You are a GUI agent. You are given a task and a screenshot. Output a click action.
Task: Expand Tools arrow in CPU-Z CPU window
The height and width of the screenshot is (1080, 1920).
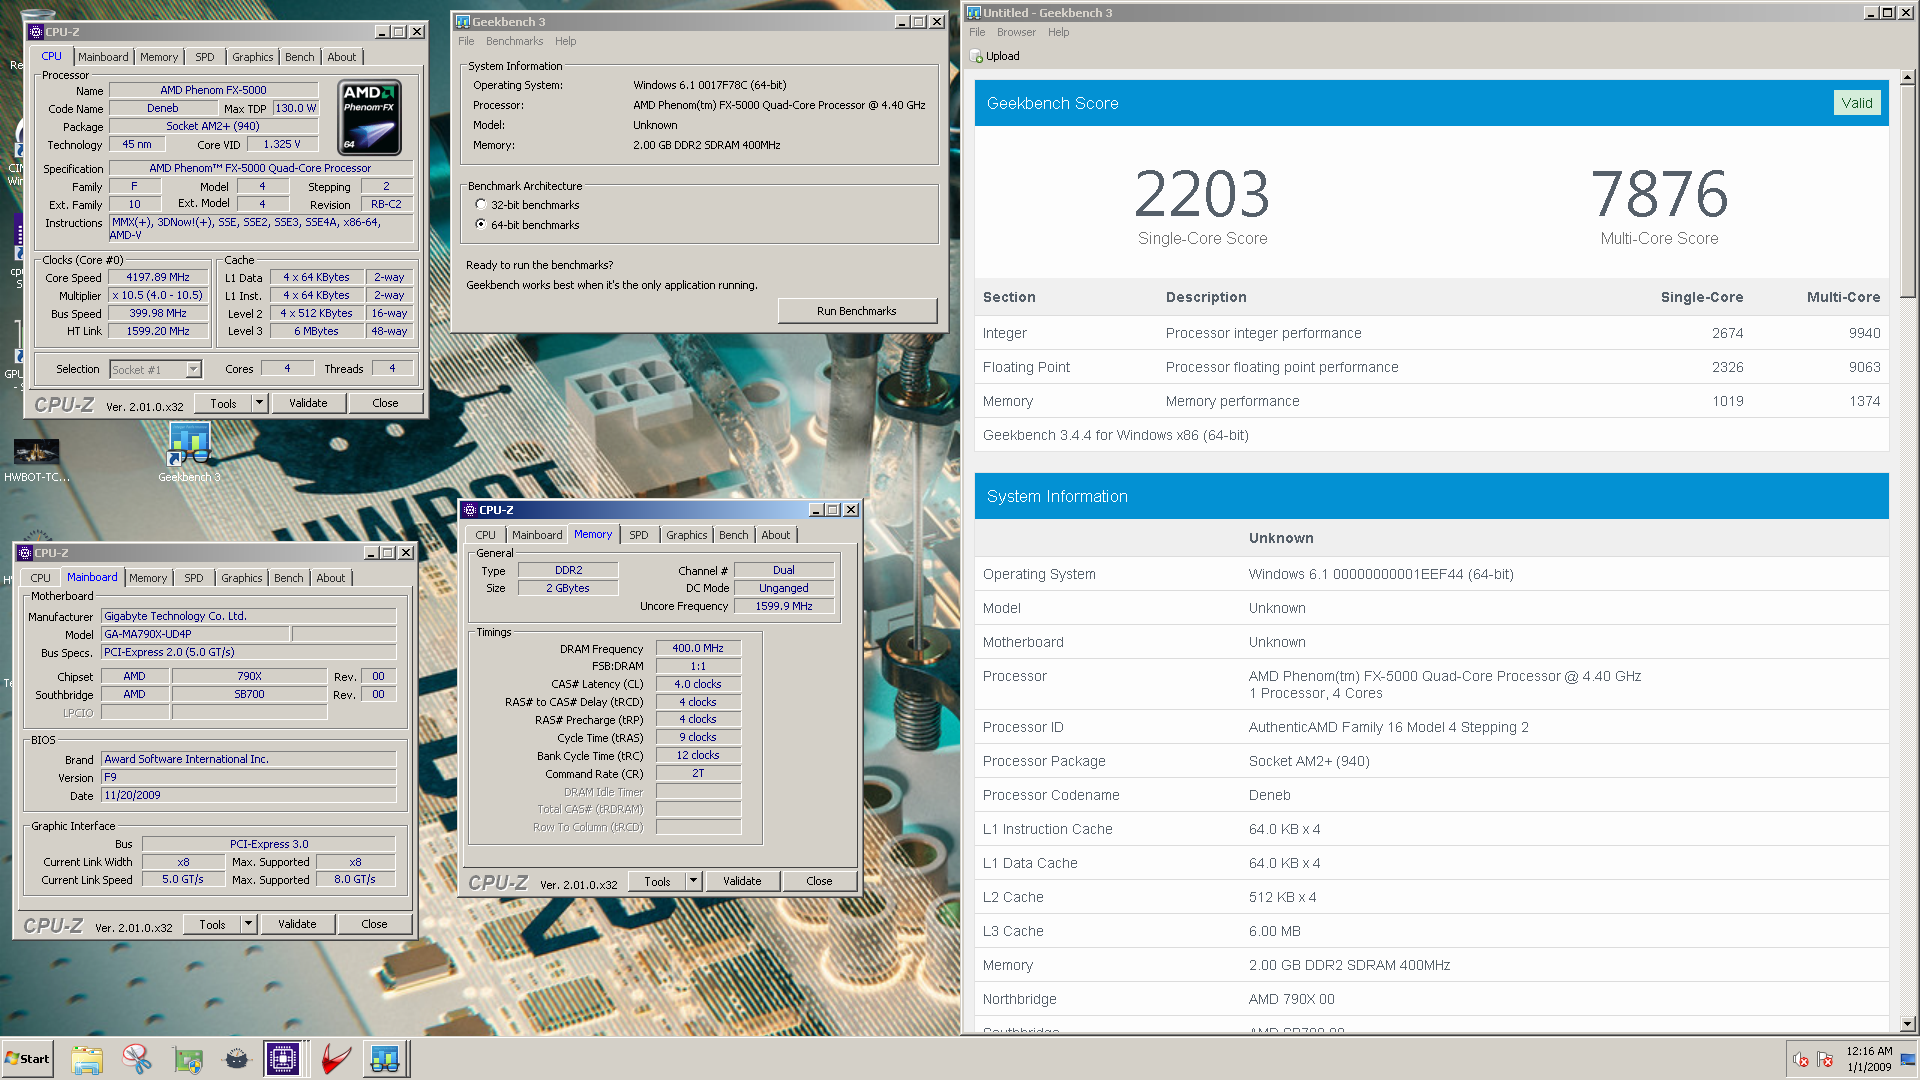click(x=260, y=404)
